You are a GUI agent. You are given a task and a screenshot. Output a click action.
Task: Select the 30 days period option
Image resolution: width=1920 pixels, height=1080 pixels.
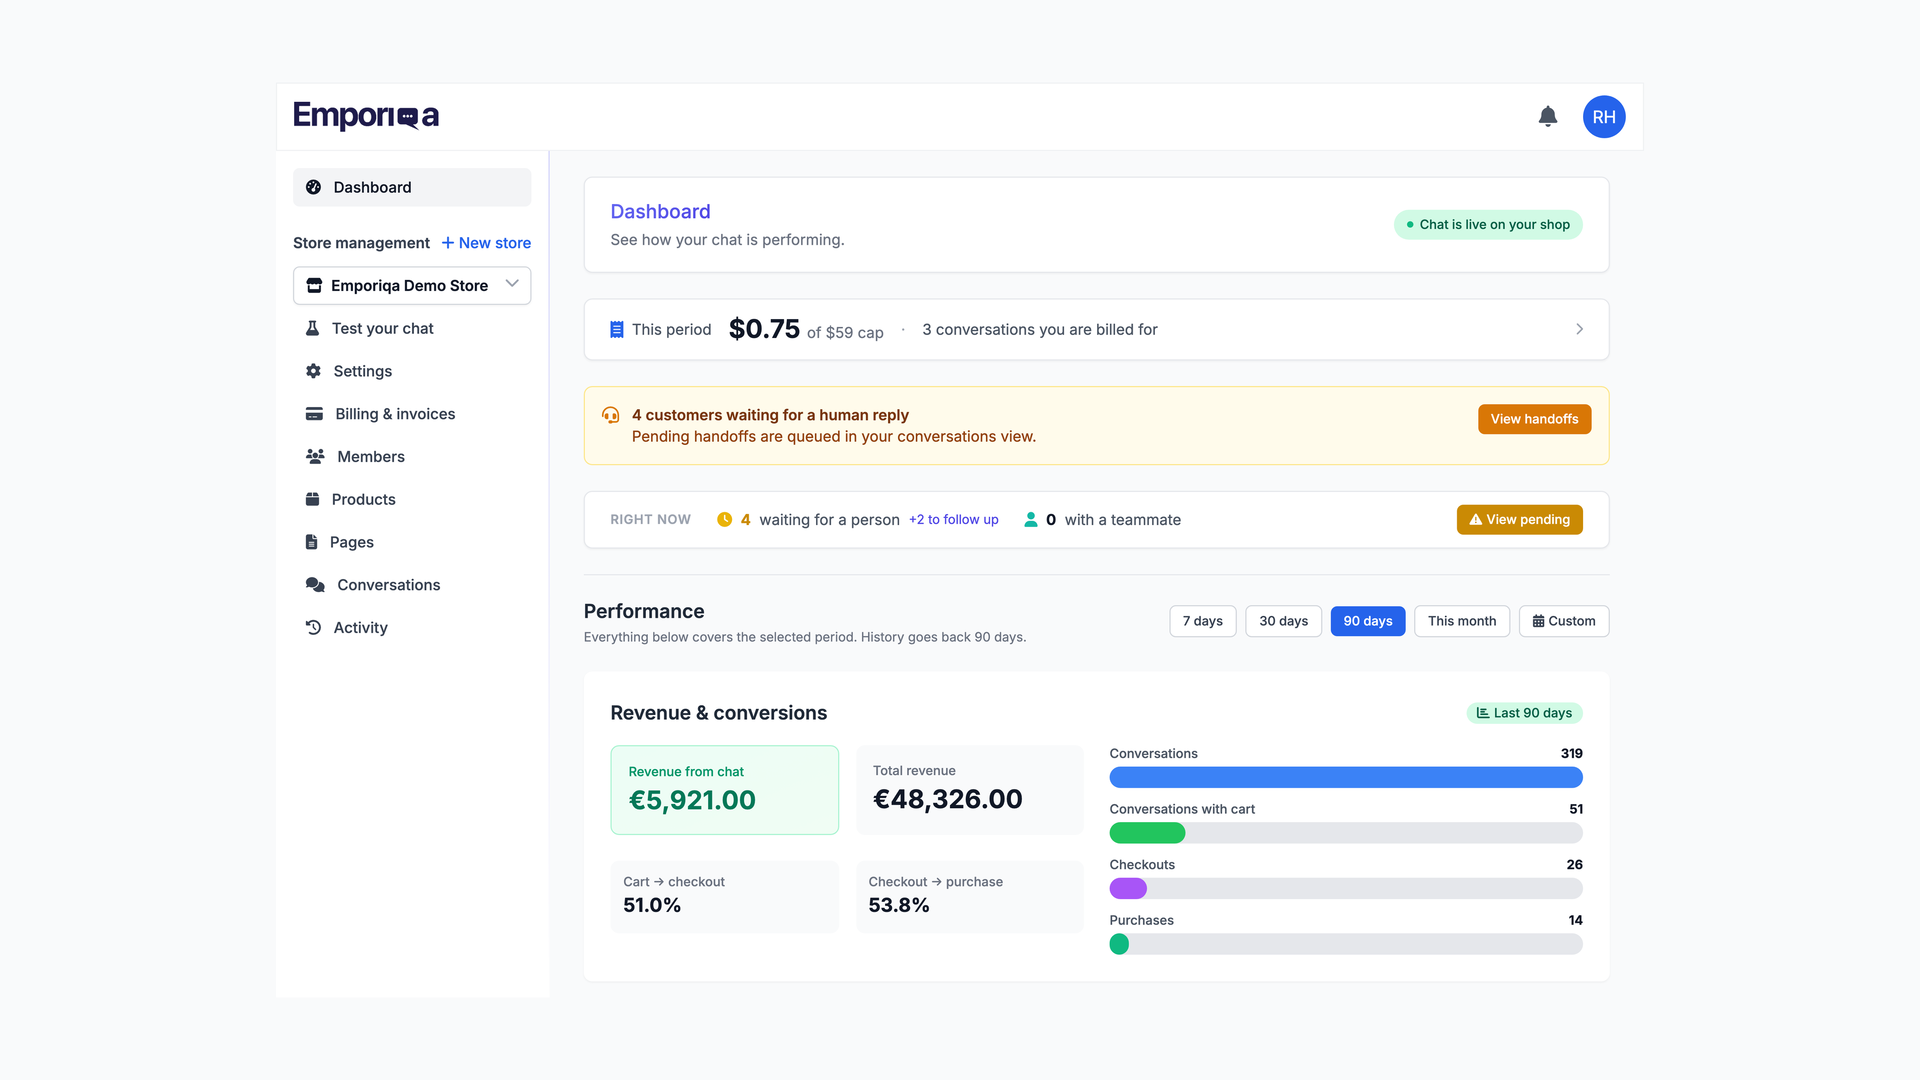click(1284, 621)
